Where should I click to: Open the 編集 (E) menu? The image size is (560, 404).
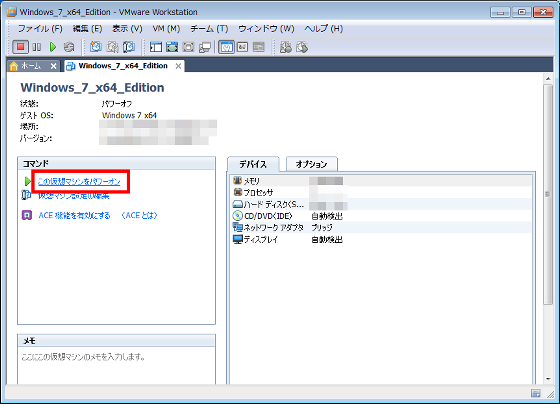click(88, 29)
